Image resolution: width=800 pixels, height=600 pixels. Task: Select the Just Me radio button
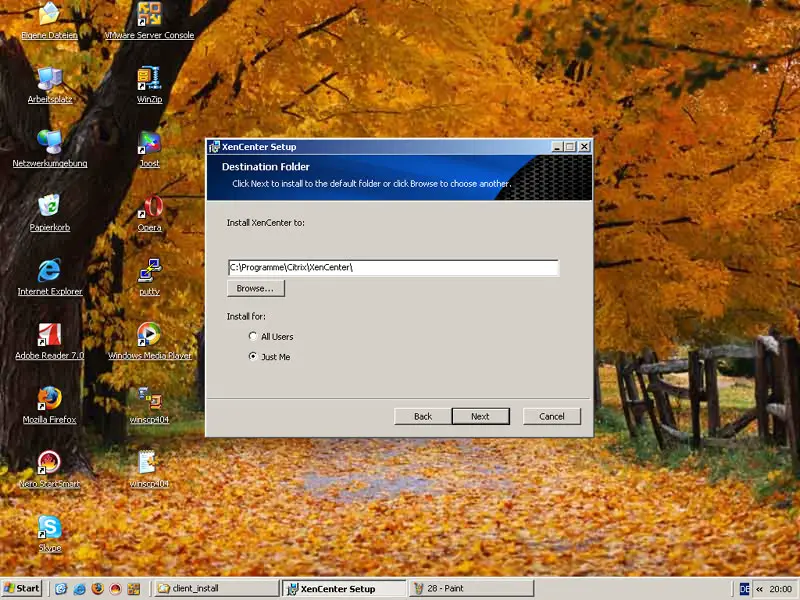pos(253,356)
